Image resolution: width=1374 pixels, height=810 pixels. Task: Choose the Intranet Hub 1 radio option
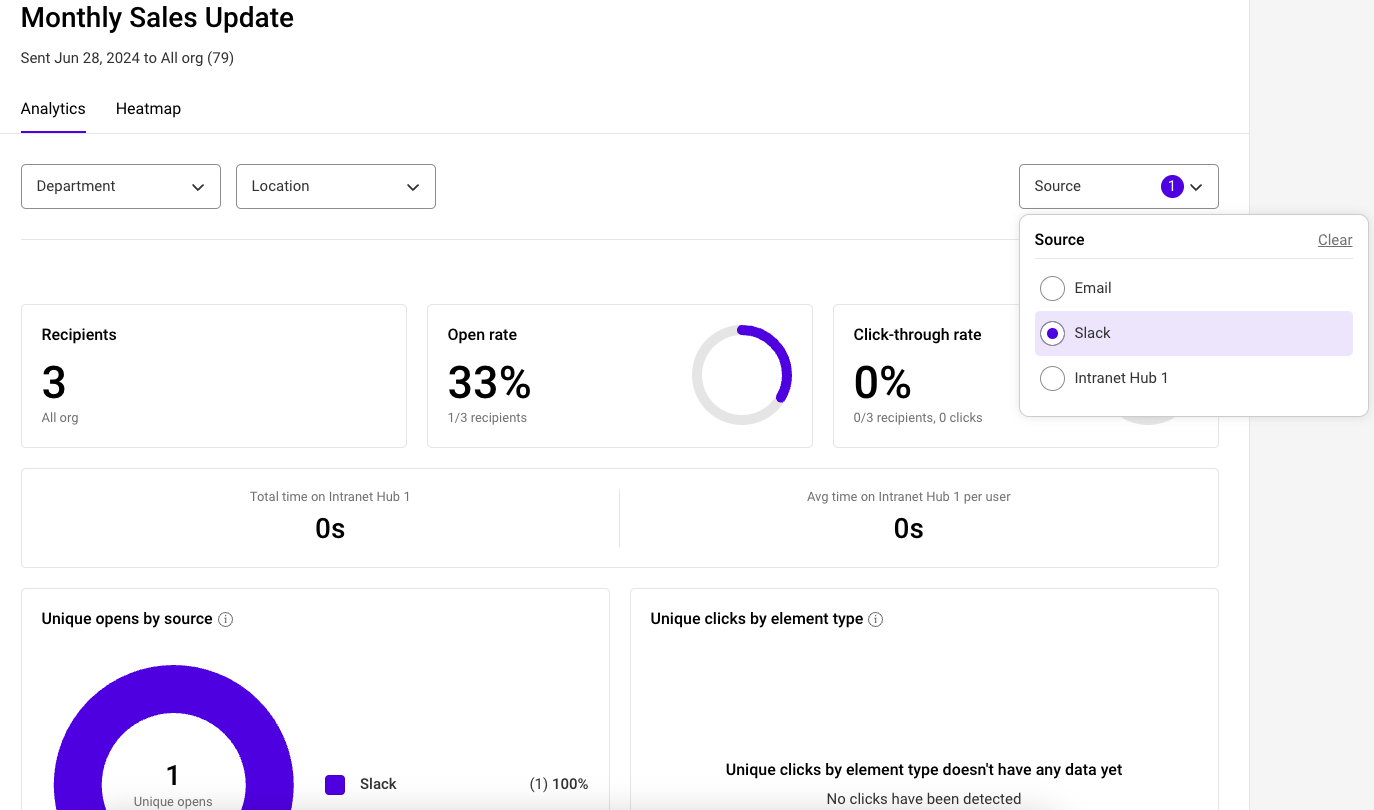(1052, 378)
